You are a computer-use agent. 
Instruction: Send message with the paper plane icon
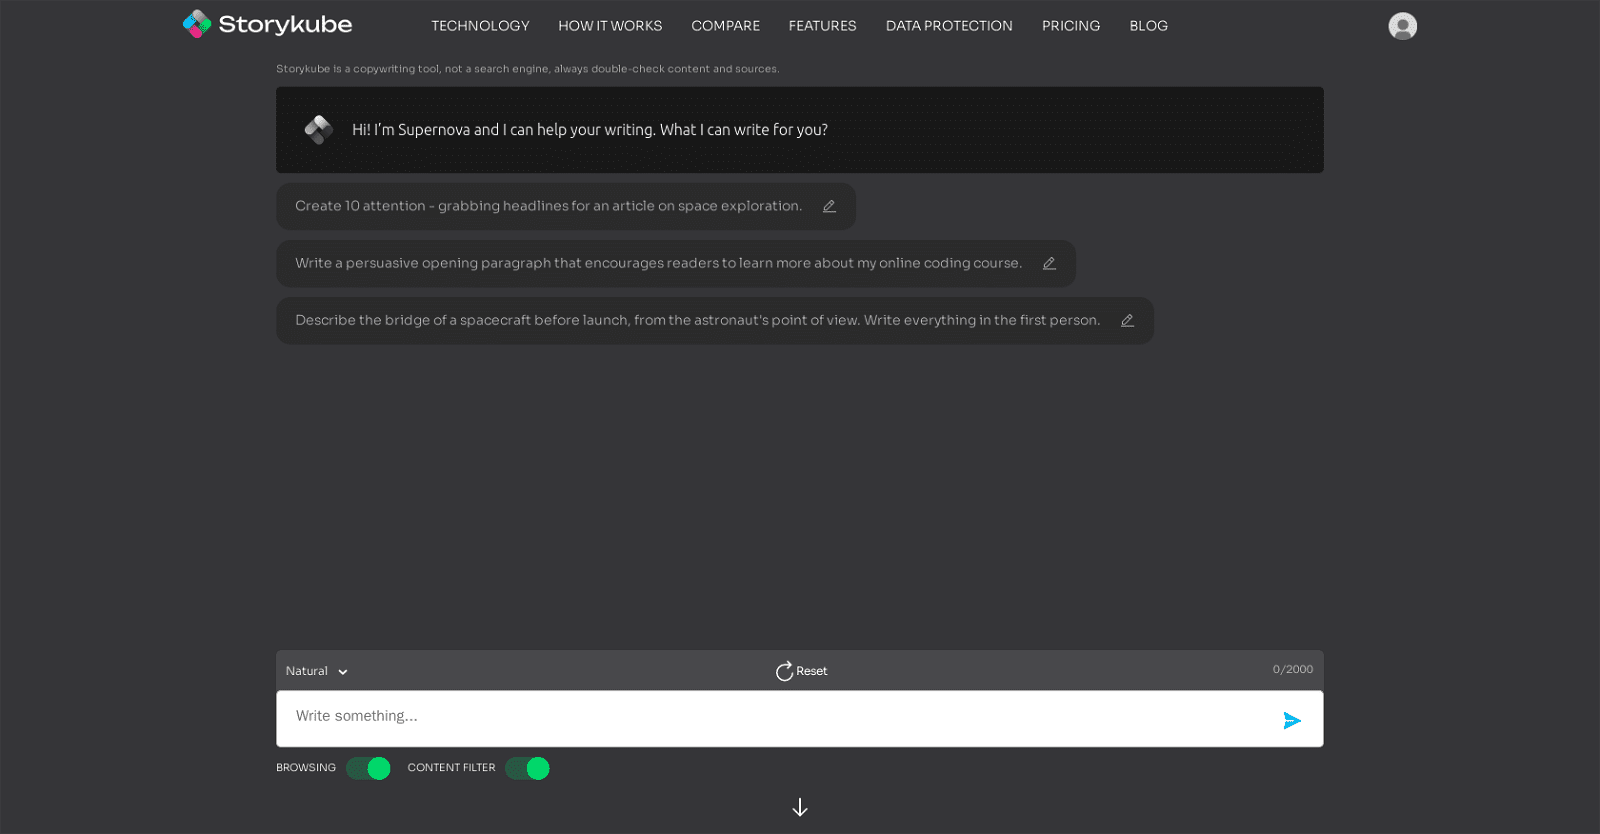(1291, 720)
